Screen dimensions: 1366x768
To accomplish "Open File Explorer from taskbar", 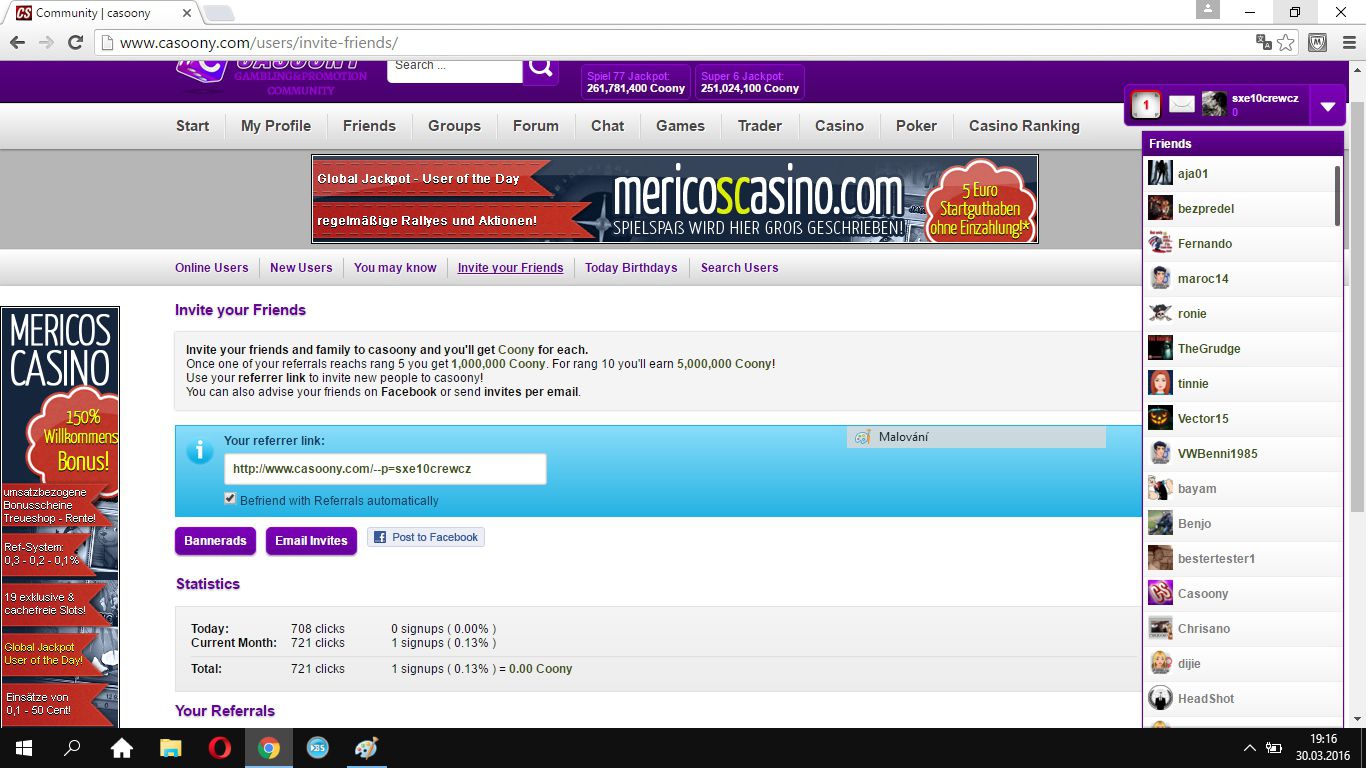I will pyautogui.click(x=170, y=748).
